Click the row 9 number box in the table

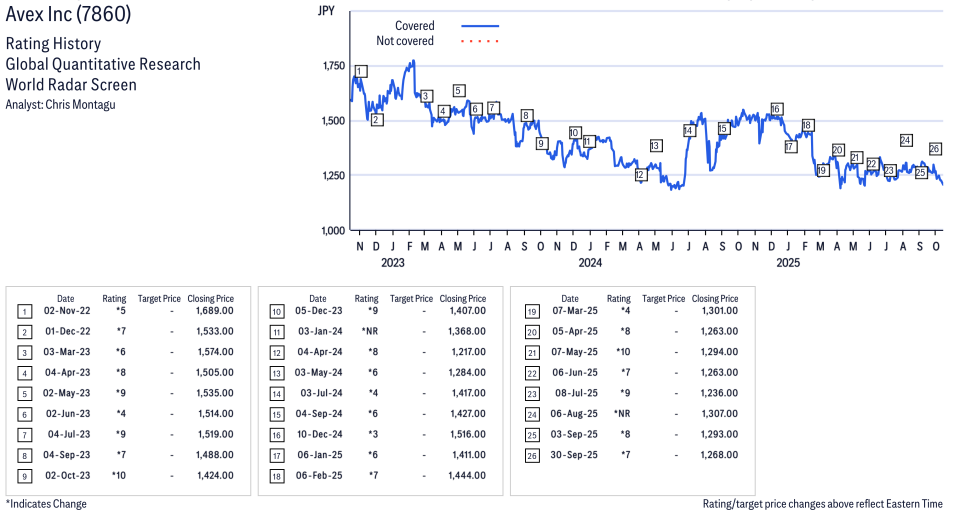coord(22,475)
